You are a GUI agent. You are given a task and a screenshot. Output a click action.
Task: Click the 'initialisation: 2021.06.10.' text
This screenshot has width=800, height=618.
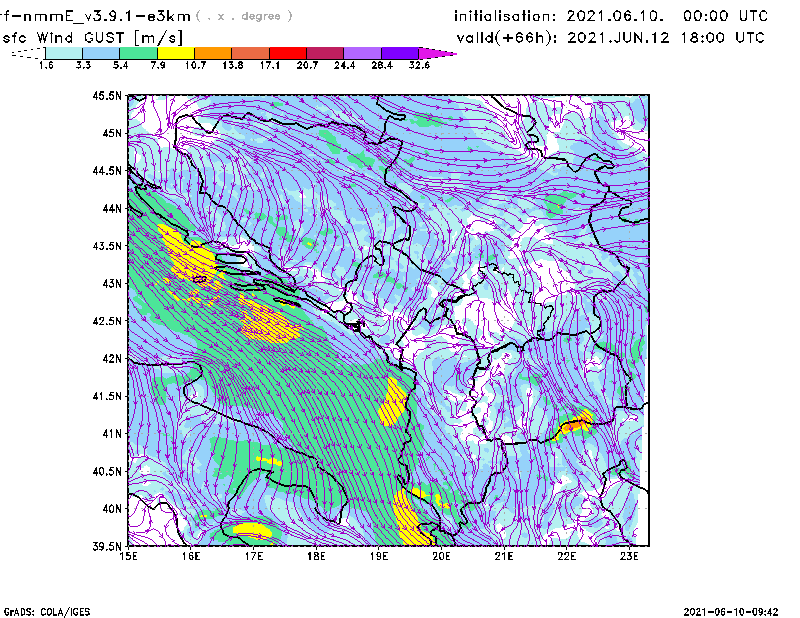point(559,16)
